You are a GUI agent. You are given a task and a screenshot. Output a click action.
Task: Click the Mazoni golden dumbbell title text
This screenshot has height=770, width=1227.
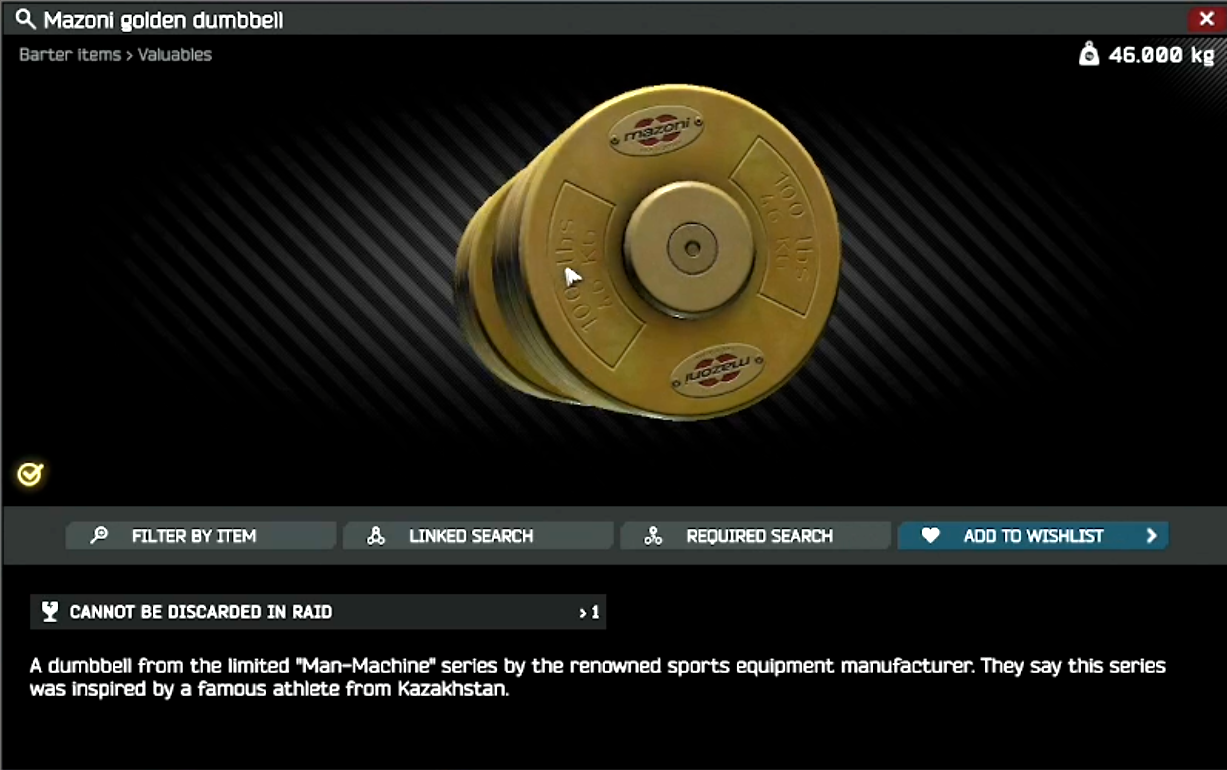point(163,20)
